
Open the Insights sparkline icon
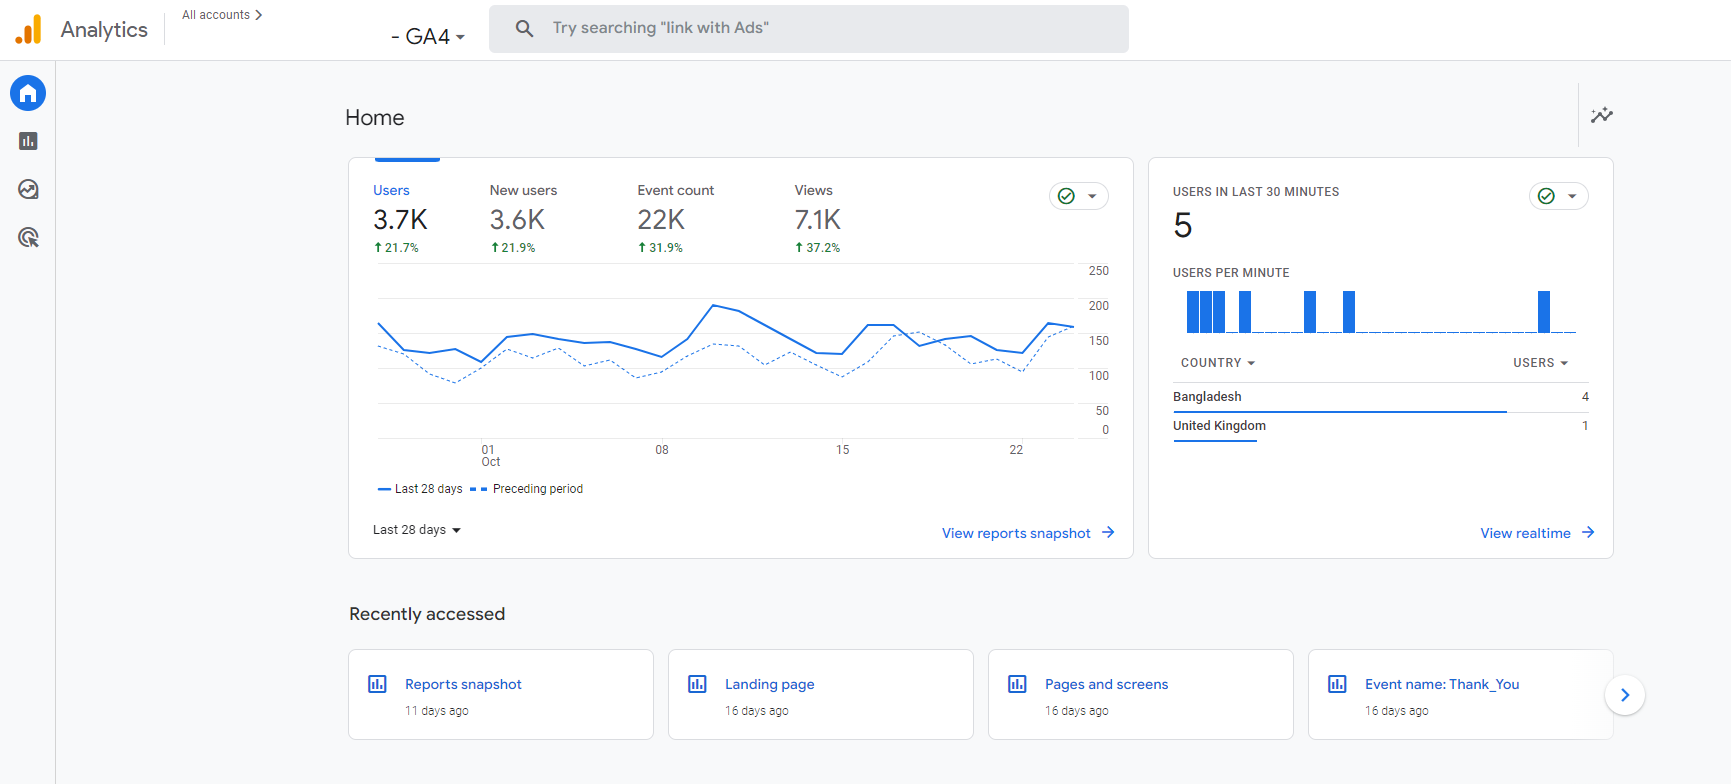tap(1601, 115)
